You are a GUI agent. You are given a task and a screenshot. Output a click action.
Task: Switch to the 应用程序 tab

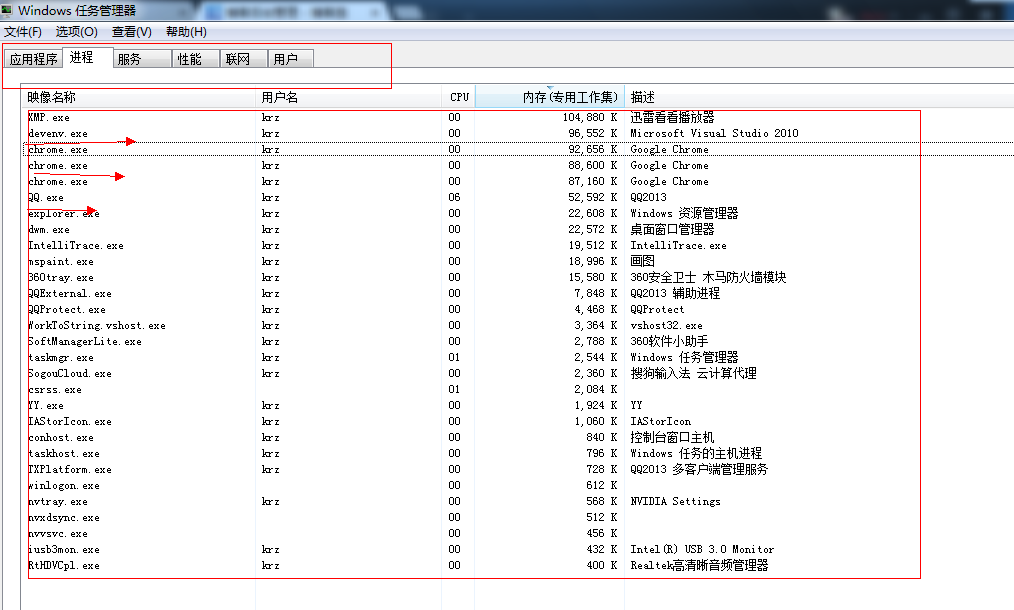[33, 59]
